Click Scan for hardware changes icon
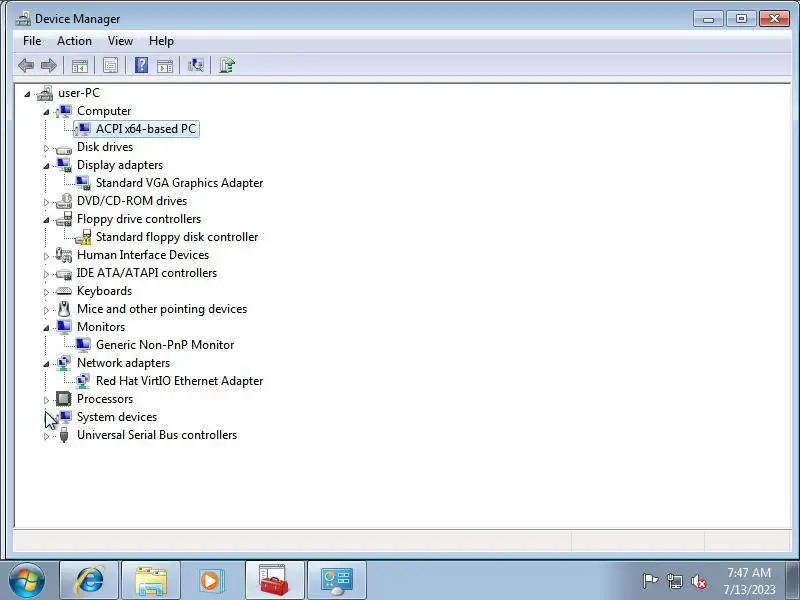Viewport: 800px width, 600px height. 195,65
